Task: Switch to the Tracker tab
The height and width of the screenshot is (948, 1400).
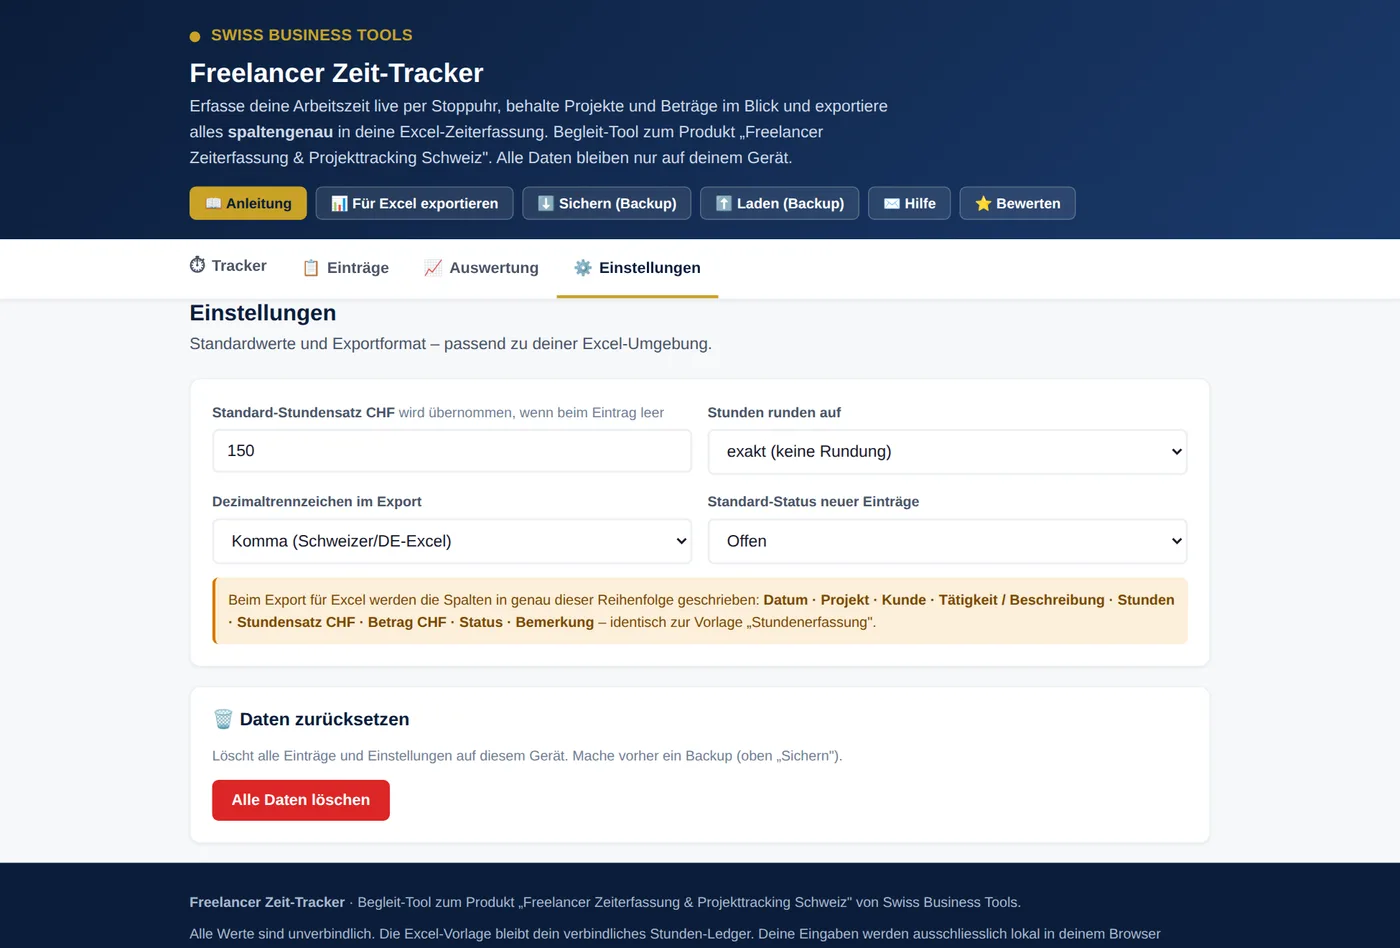Action: (228, 266)
